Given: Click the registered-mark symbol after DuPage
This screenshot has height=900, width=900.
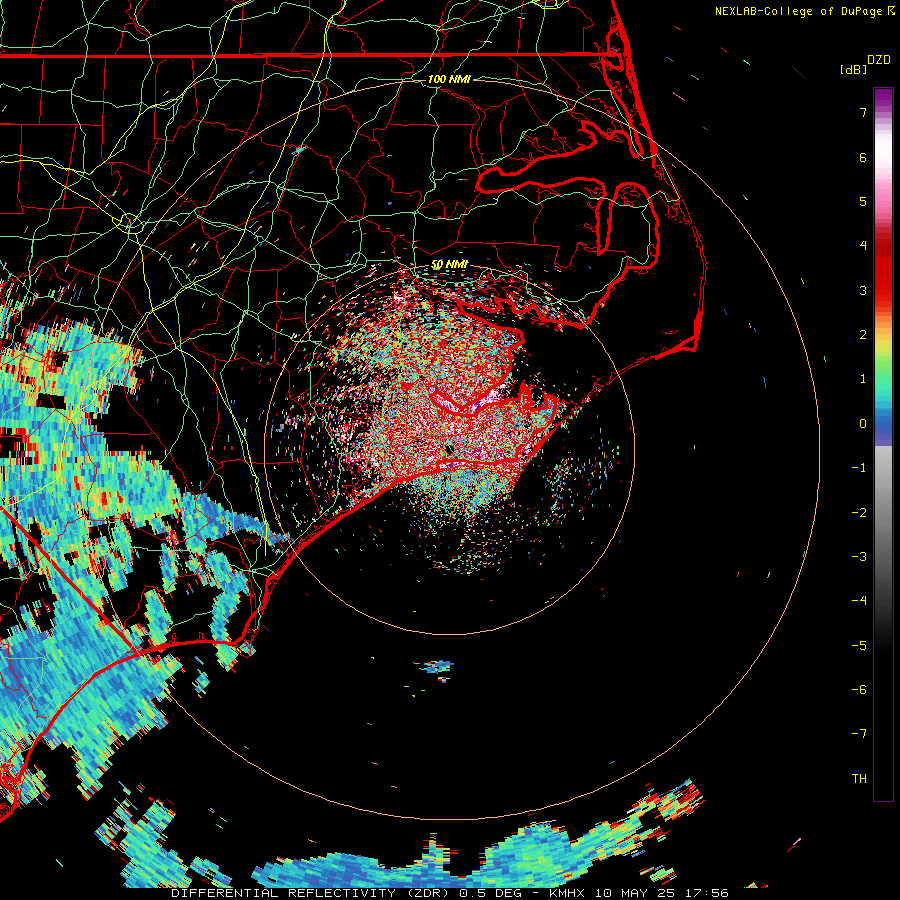Looking at the screenshot, I should [x=891, y=11].
